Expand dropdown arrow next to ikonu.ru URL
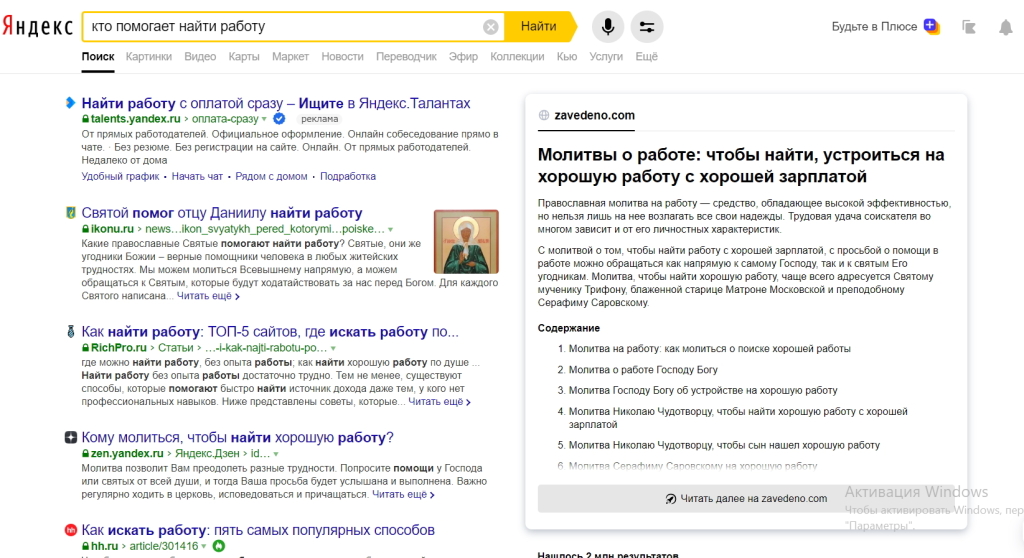This screenshot has width=1024, height=558. coord(390,229)
